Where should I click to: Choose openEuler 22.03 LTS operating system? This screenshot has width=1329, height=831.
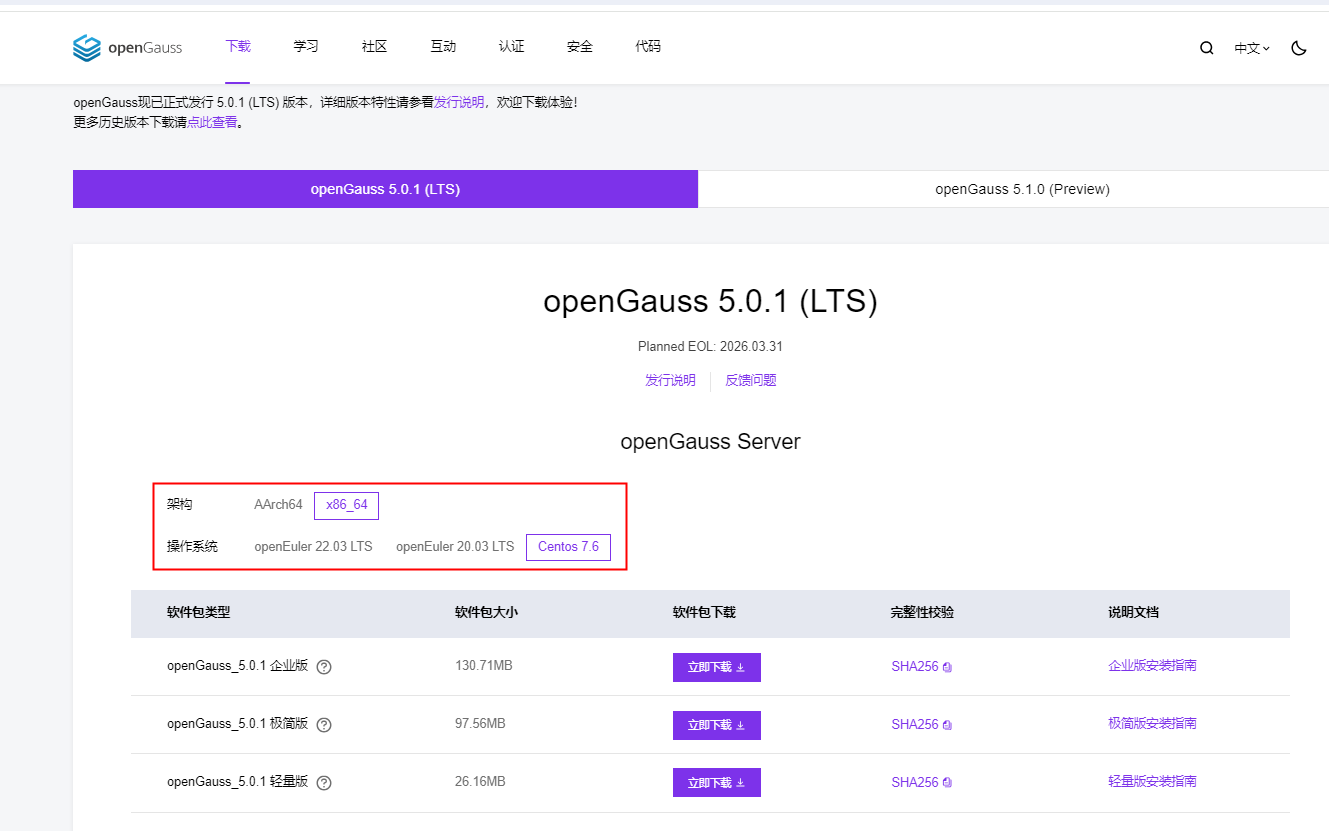(313, 546)
